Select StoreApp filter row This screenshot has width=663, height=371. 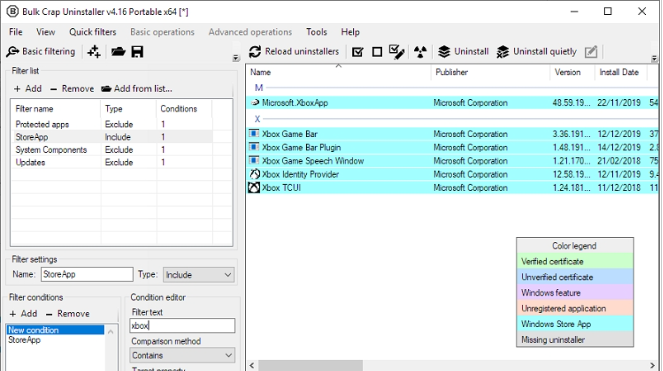(x=112, y=137)
